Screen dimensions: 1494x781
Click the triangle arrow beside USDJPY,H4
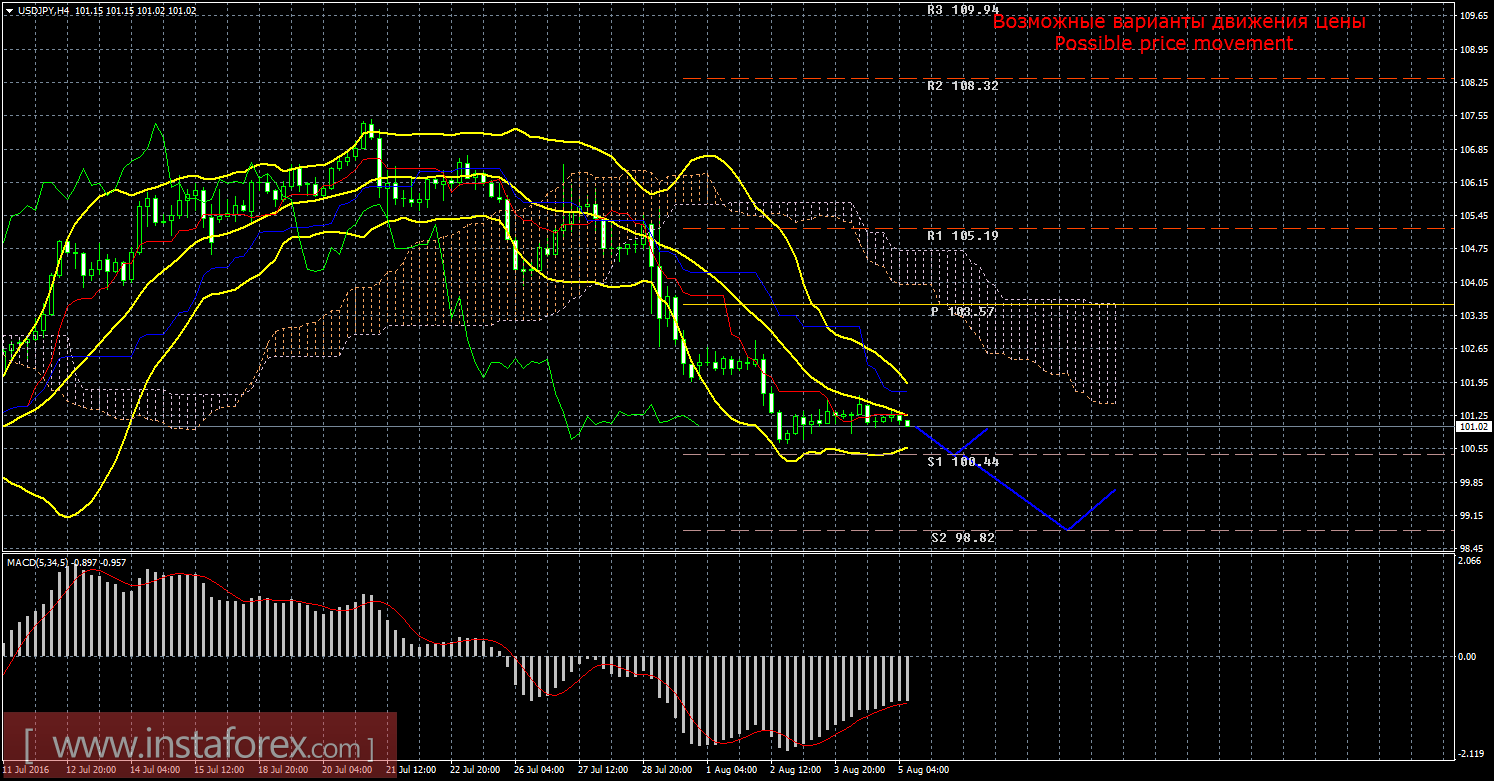9,10
